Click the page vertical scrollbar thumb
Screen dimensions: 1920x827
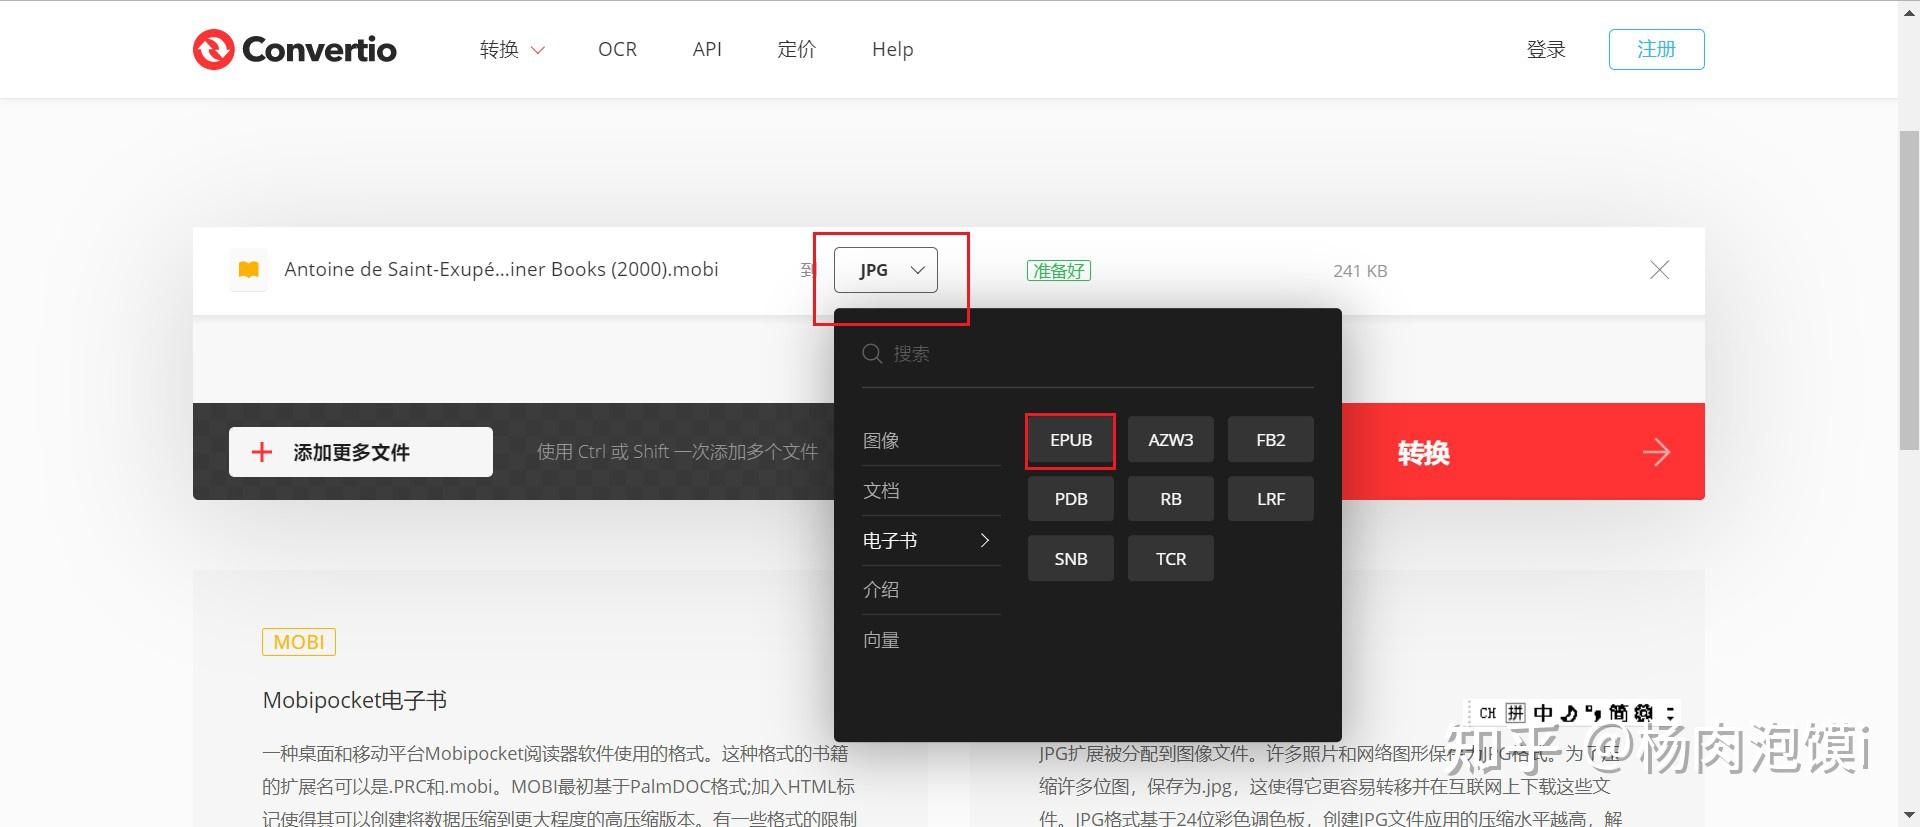[1909, 290]
